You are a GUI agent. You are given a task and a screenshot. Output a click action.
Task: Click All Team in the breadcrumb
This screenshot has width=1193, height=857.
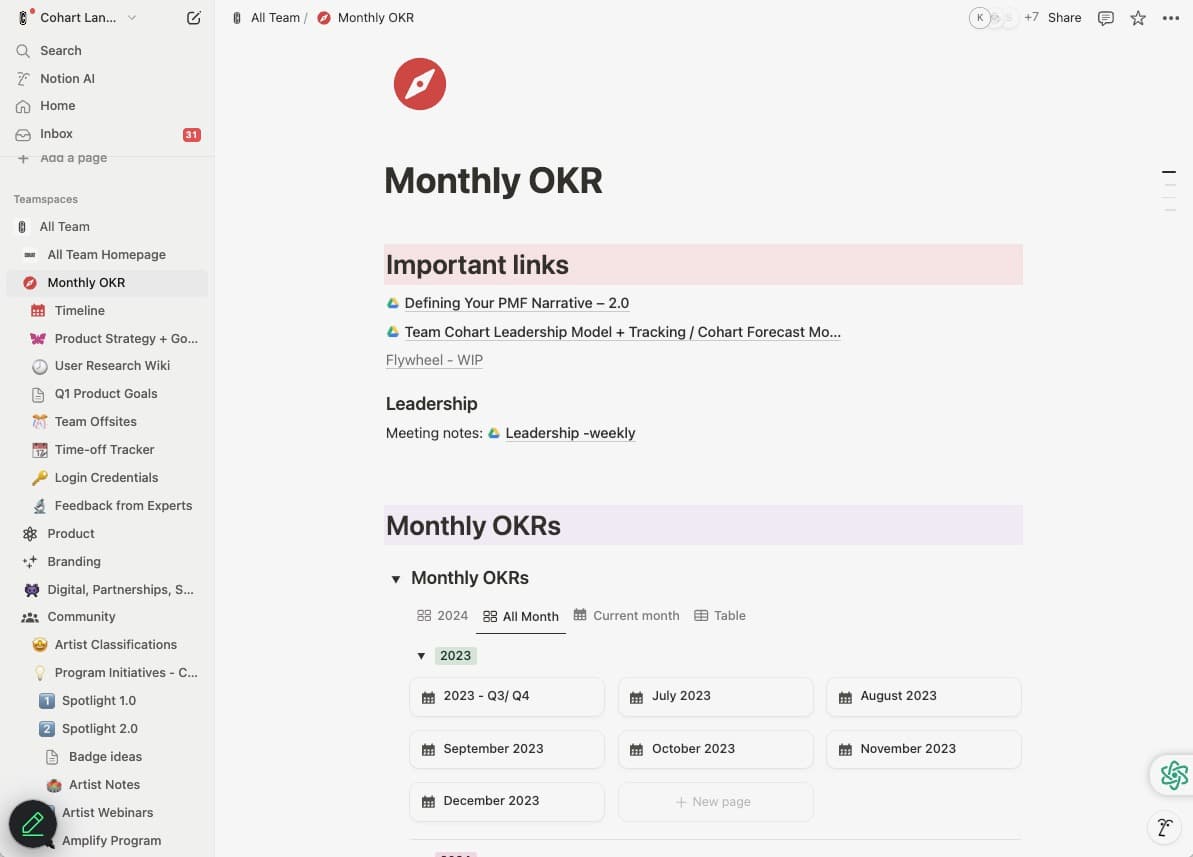point(275,17)
